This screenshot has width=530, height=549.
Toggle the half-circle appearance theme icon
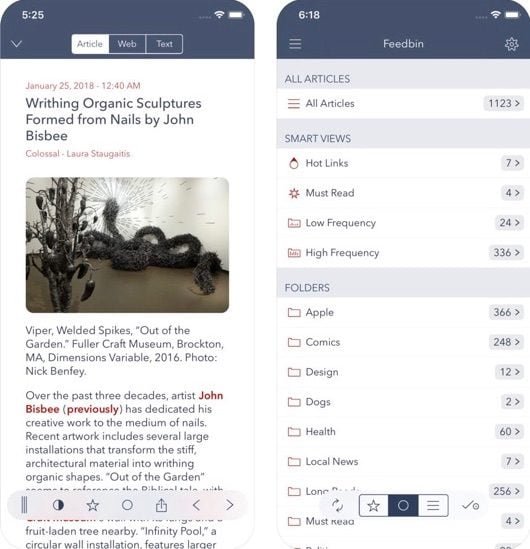(58, 505)
